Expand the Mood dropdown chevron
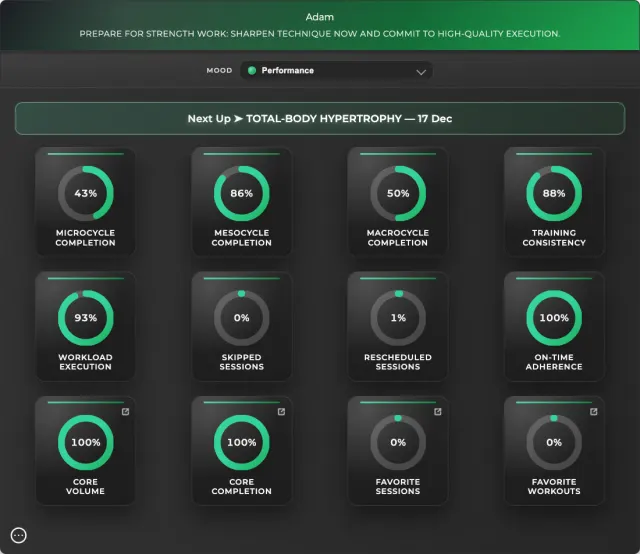 point(421,72)
